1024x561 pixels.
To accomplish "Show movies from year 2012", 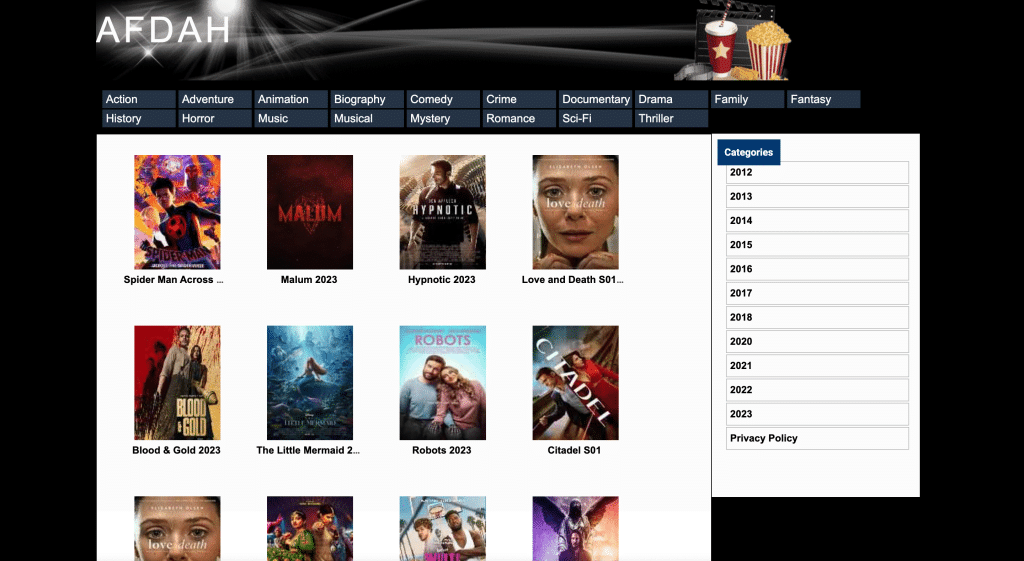I will point(817,172).
